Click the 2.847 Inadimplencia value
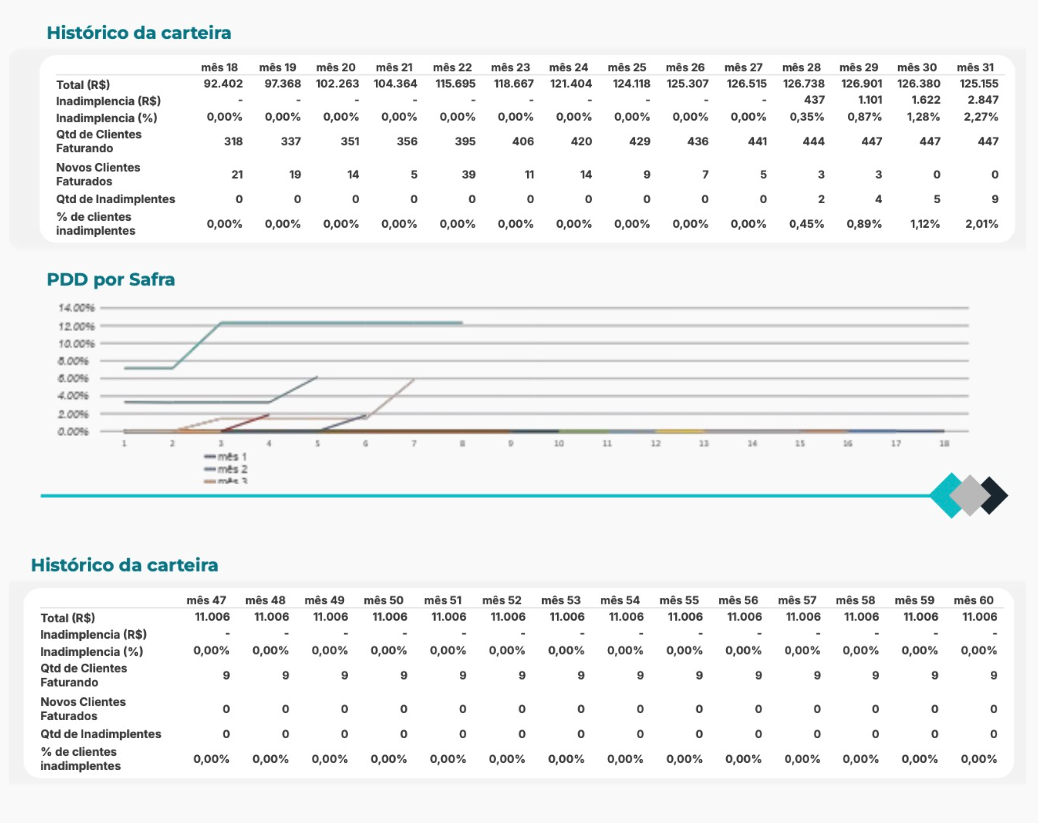Image resolution: width=1038 pixels, height=823 pixels. [x=982, y=100]
